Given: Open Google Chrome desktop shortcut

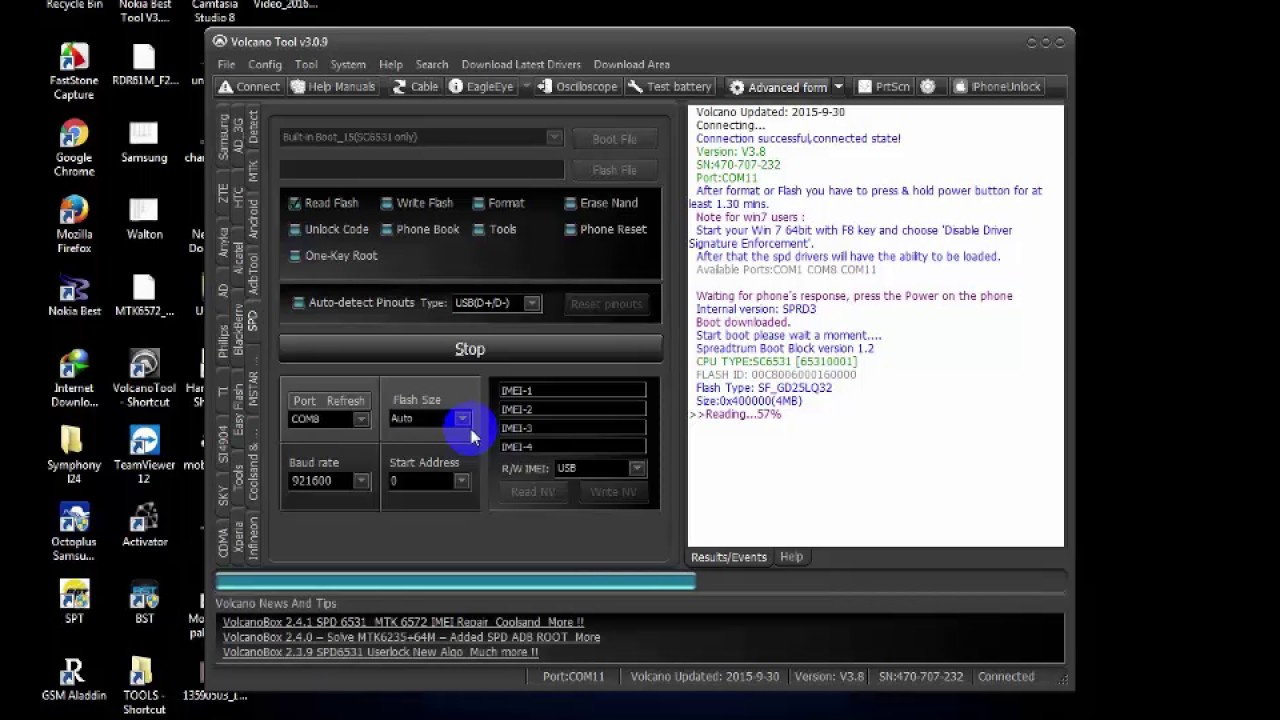Looking at the screenshot, I should tap(74, 149).
